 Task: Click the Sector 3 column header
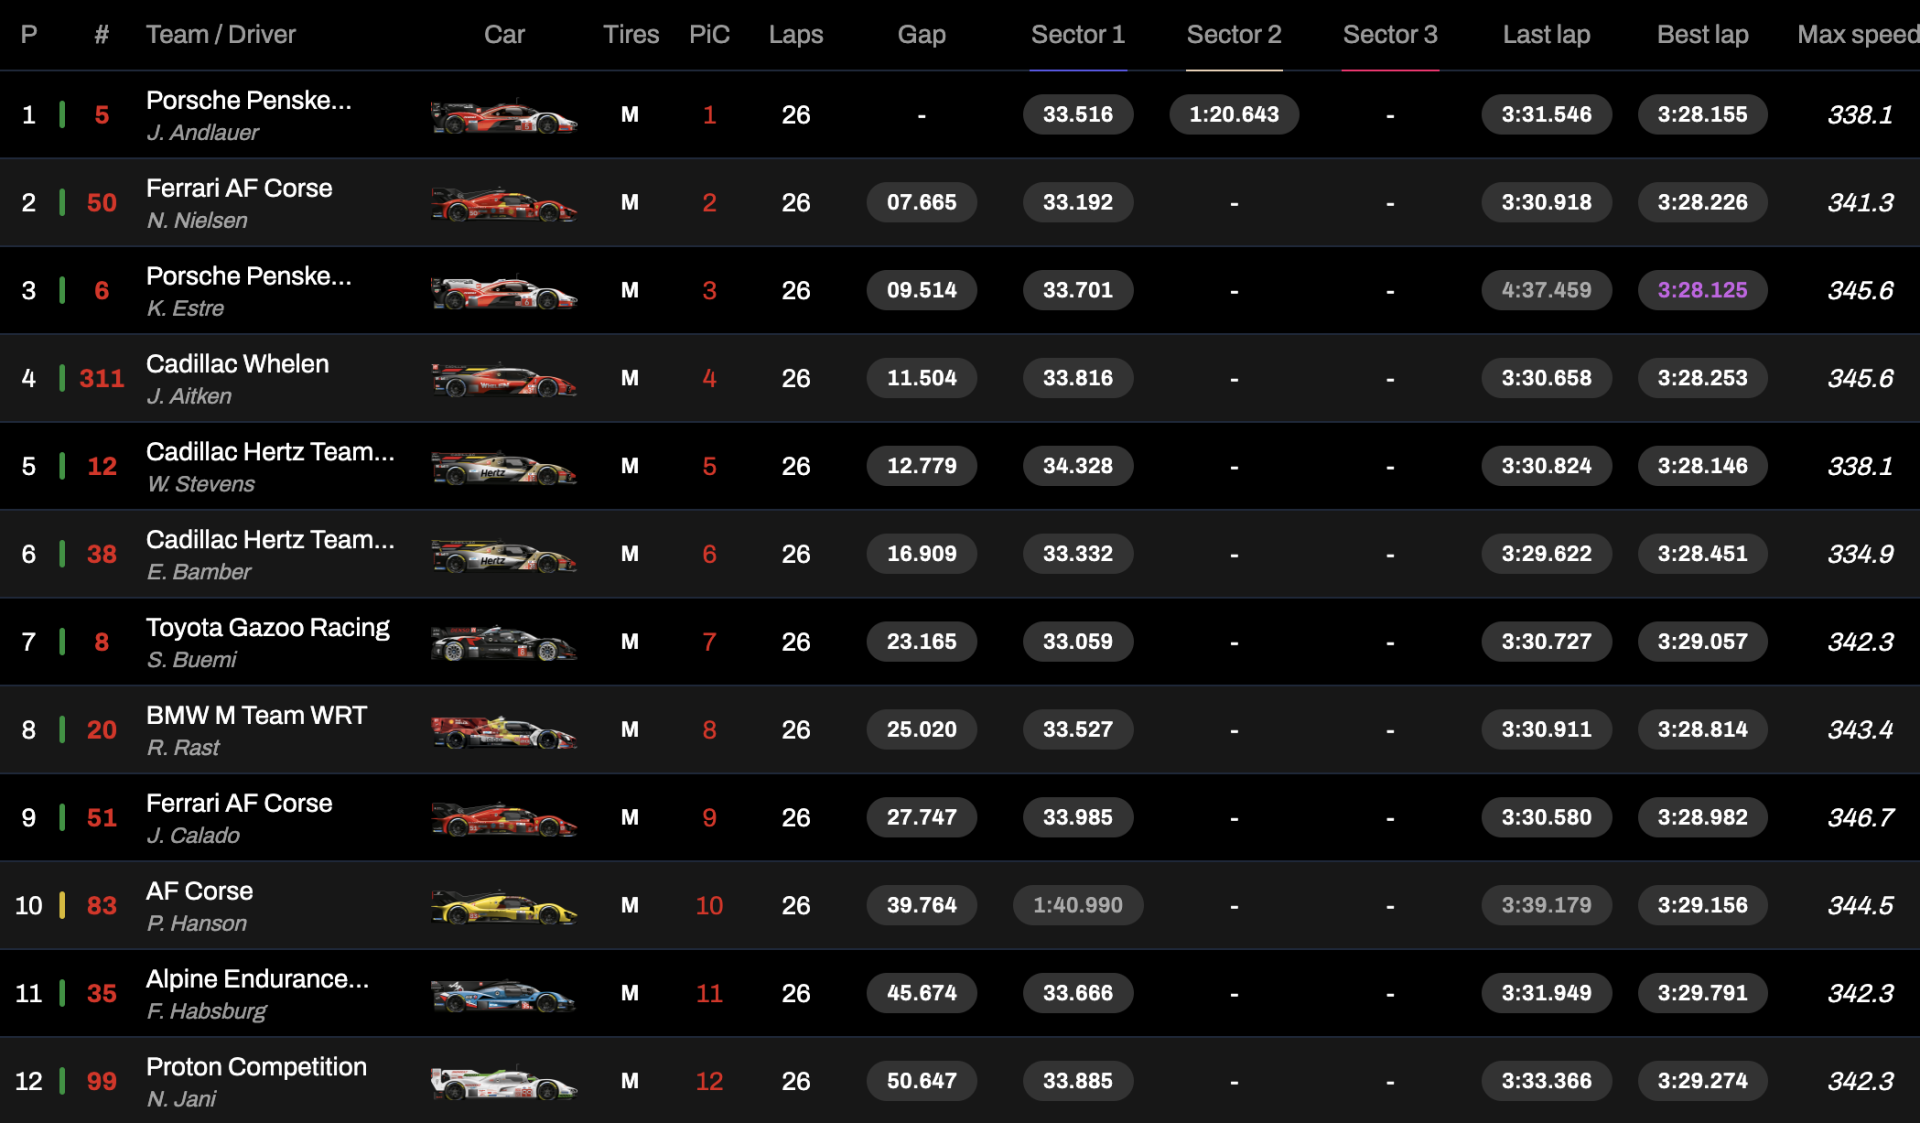(x=1389, y=35)
